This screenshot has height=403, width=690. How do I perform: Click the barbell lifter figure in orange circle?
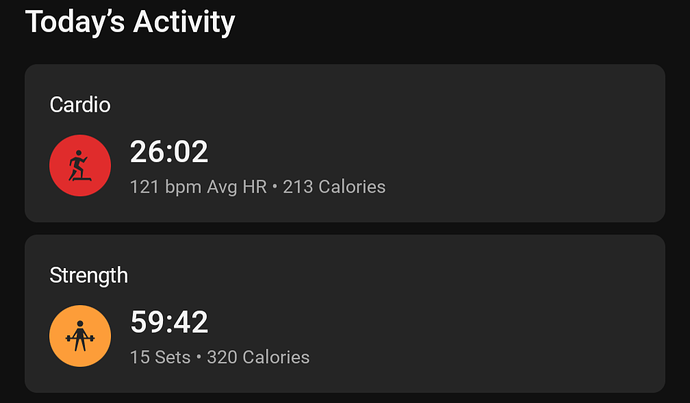pos(80,336)
